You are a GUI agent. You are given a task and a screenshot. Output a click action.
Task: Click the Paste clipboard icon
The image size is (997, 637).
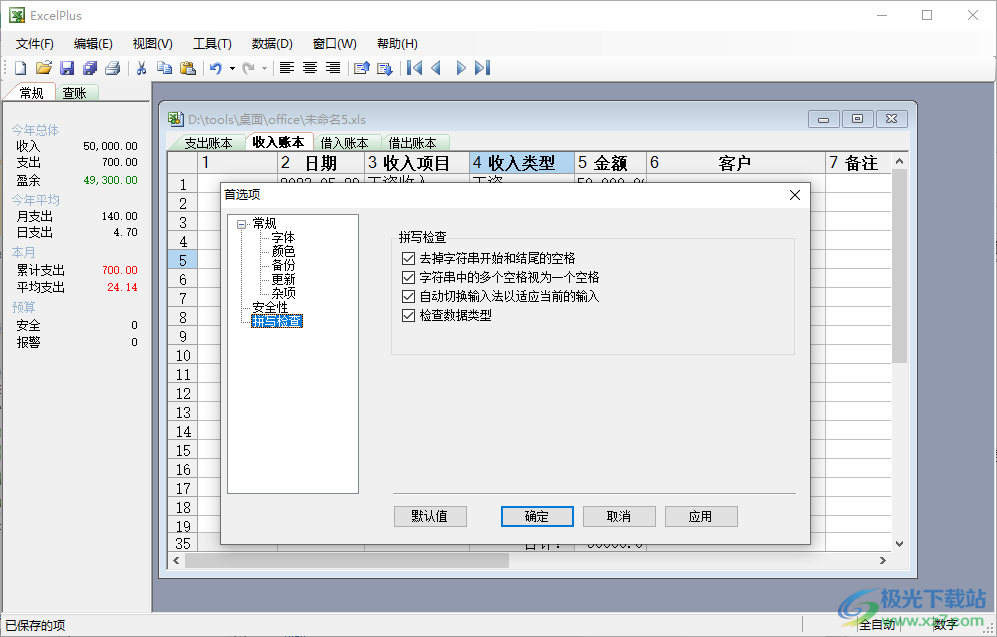tap(188, 68)
